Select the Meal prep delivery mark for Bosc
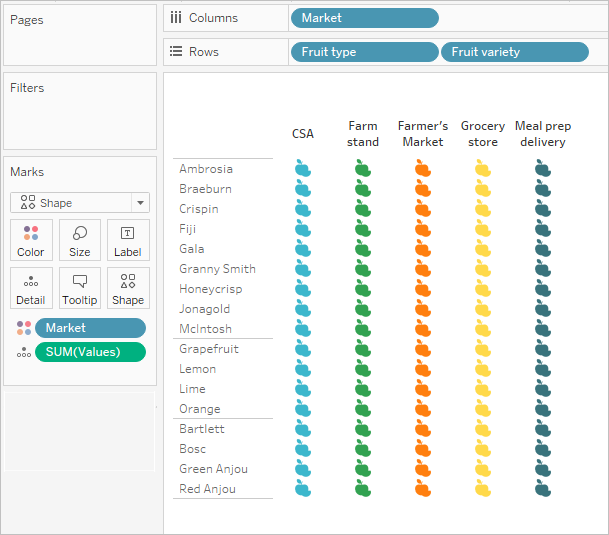The image size is (609, 535). 543,448
